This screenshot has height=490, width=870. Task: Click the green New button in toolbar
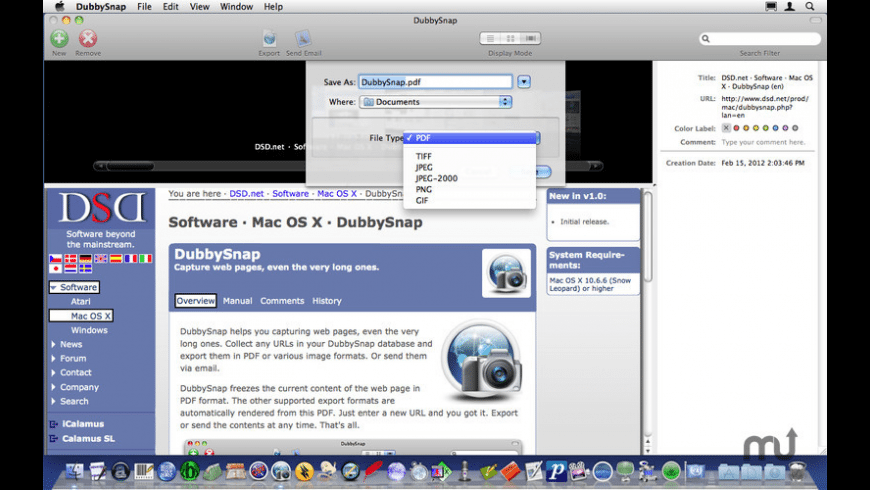(59, 38)
